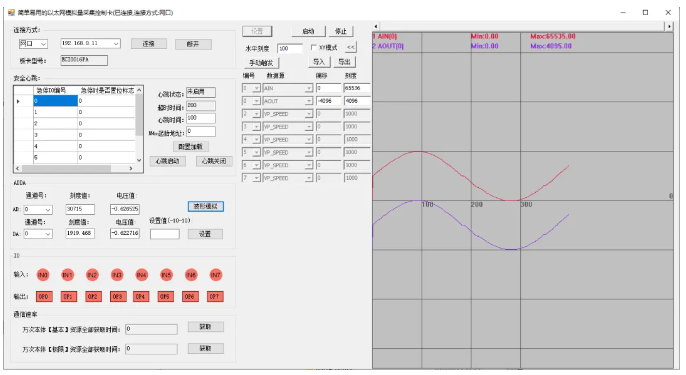Image resolution: width=686 pixels, height=375 pixels.
Task: Click the 连接 connect button
Action: [x=149, y=44]
